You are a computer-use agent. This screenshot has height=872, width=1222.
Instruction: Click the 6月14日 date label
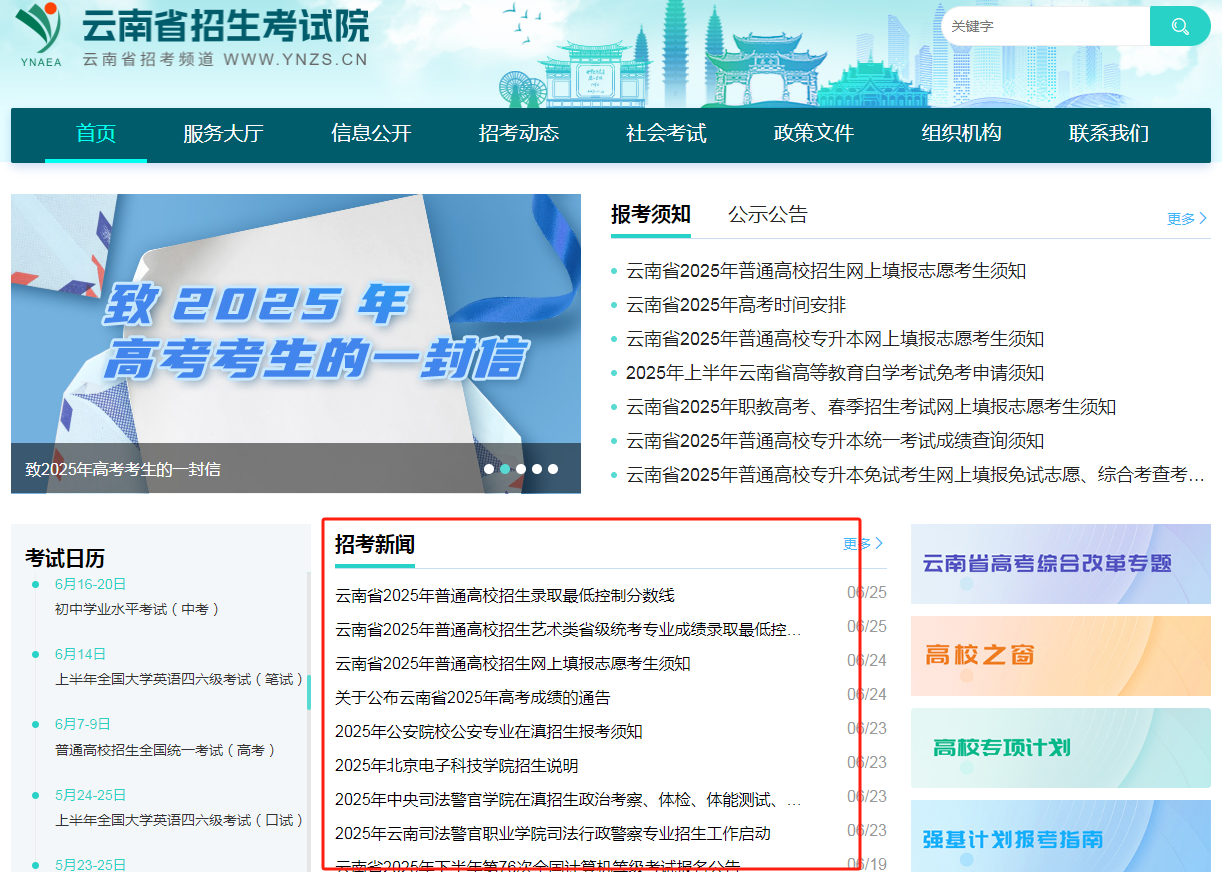click(80, 654)
